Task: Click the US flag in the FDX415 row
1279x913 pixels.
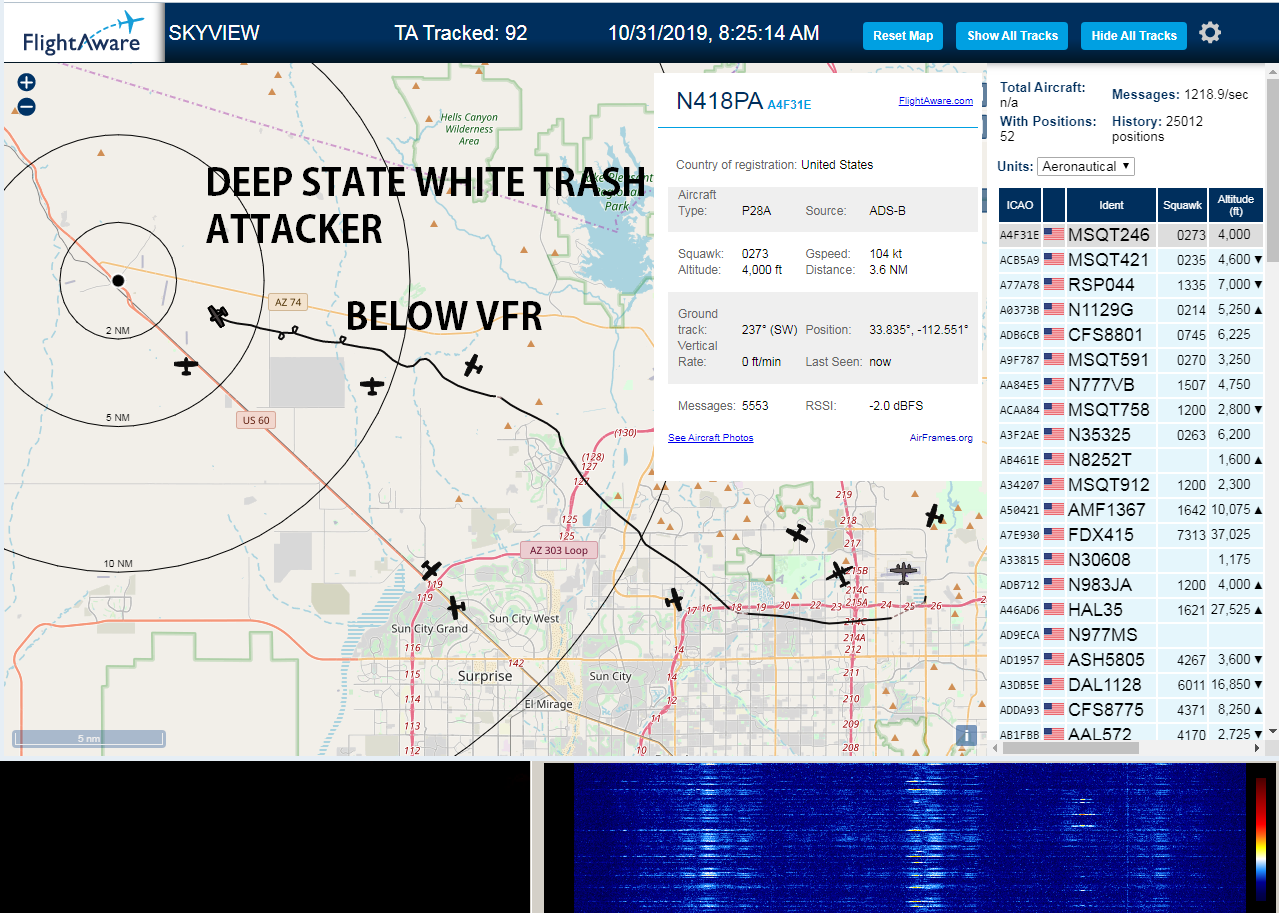Action: (1054, 535)
